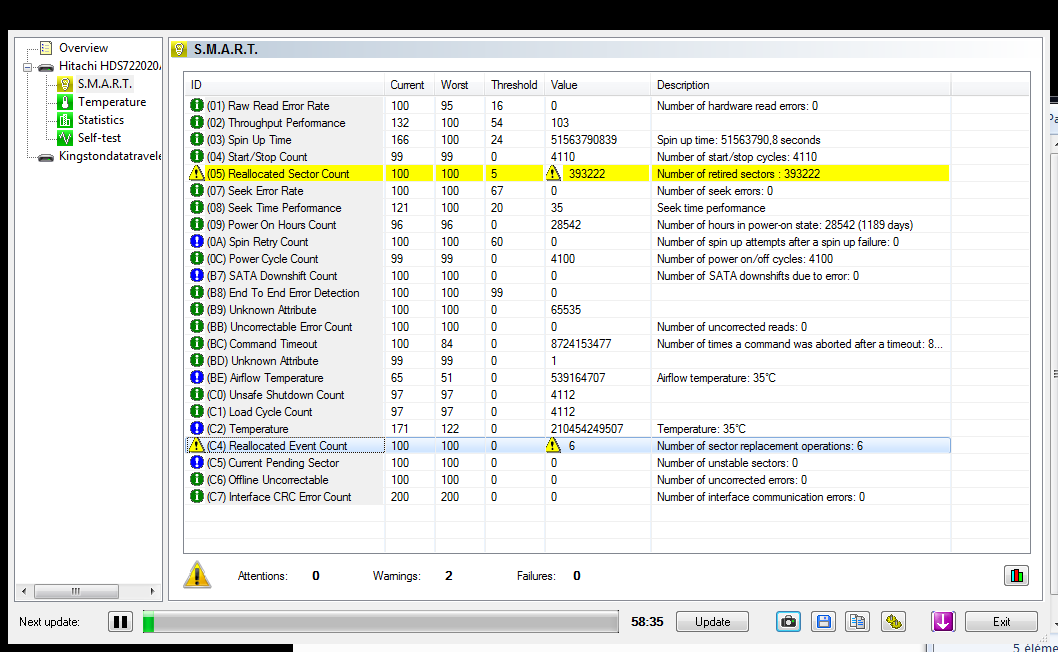1058x652 pixels.
Task: Click the Update button
Action: pyautogui.click(x=712, y=621)
